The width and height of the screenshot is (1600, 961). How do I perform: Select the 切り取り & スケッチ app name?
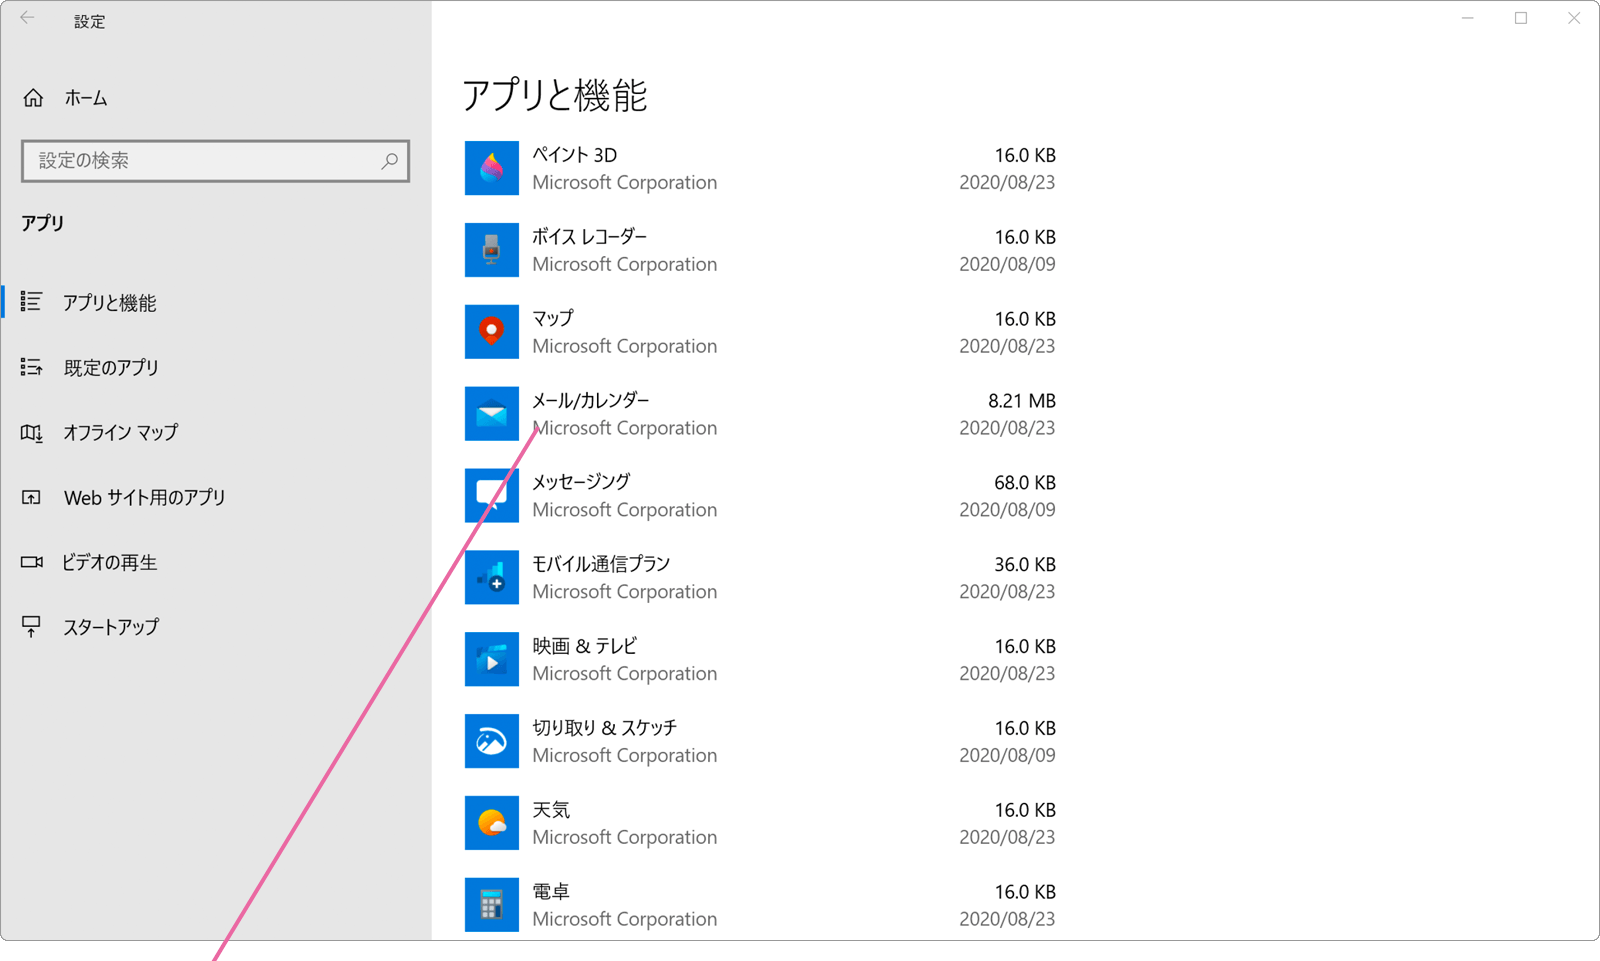[604, 728]
